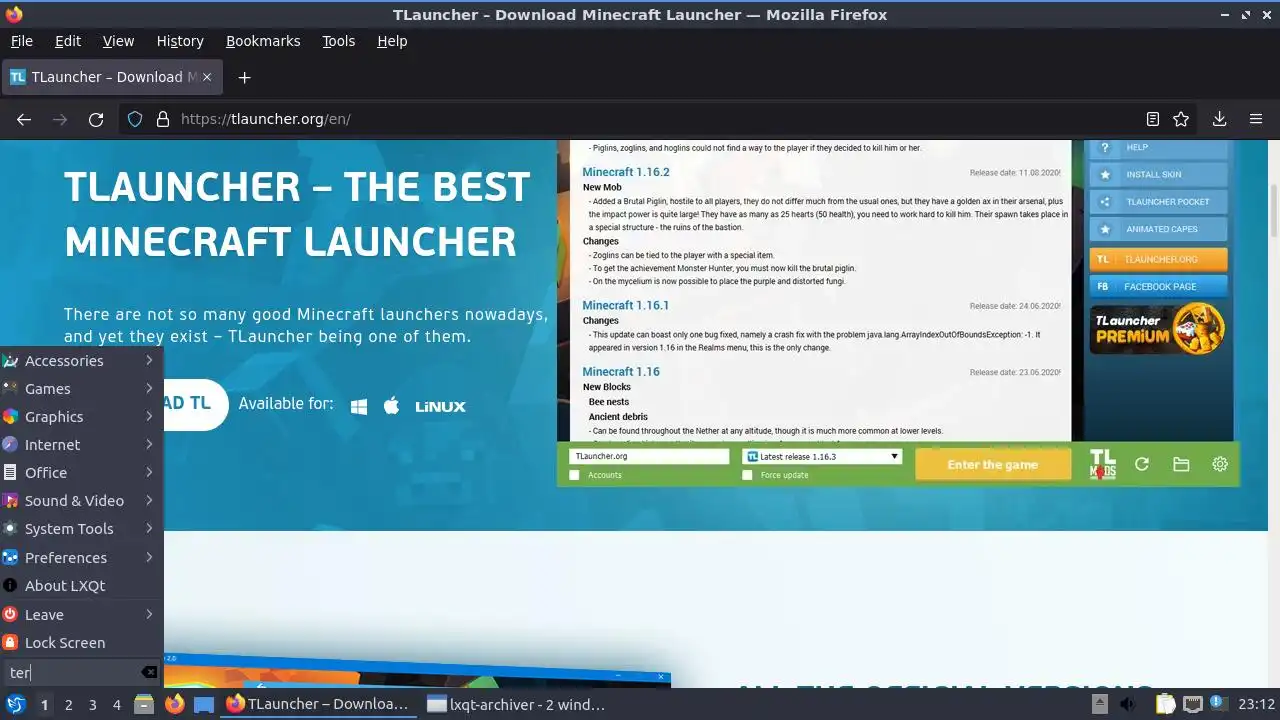The width and height of the screenshot is (1280, 720).
Task: Click the Minecraft 1.16.2 heading link
Action: coord(626,172)
